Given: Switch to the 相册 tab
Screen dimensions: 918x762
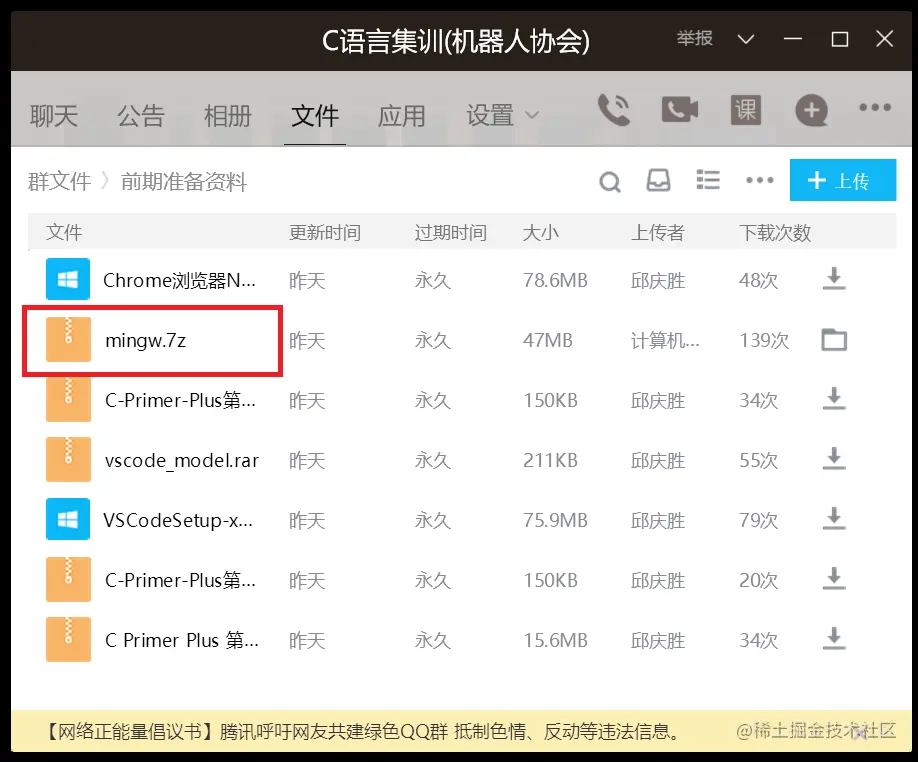Looking at the screenshot, I should tap(228, 115).
